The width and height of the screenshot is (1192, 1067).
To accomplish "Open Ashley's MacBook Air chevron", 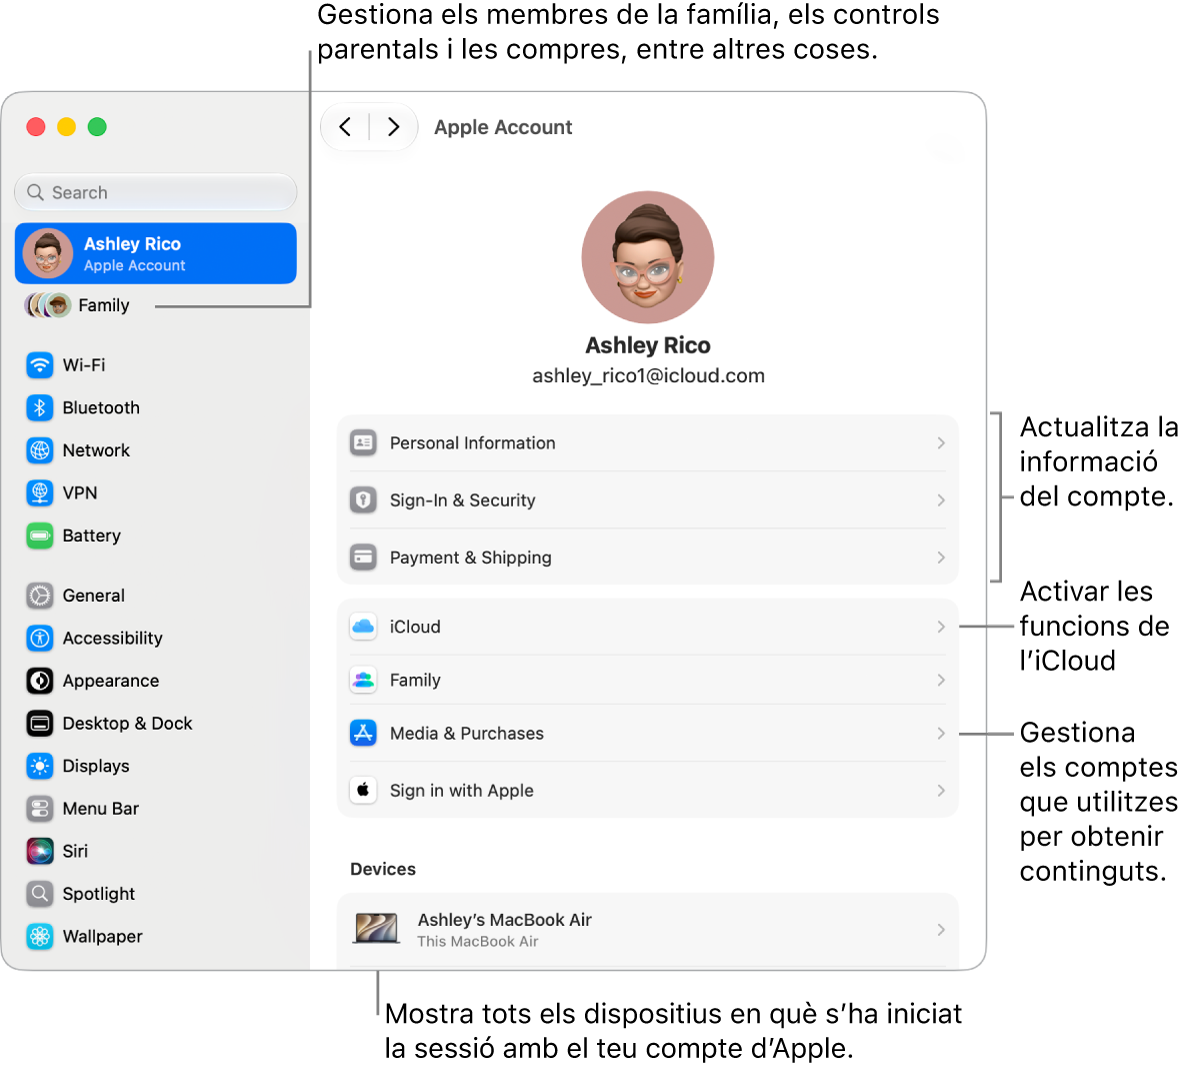I will pos(941,929).
